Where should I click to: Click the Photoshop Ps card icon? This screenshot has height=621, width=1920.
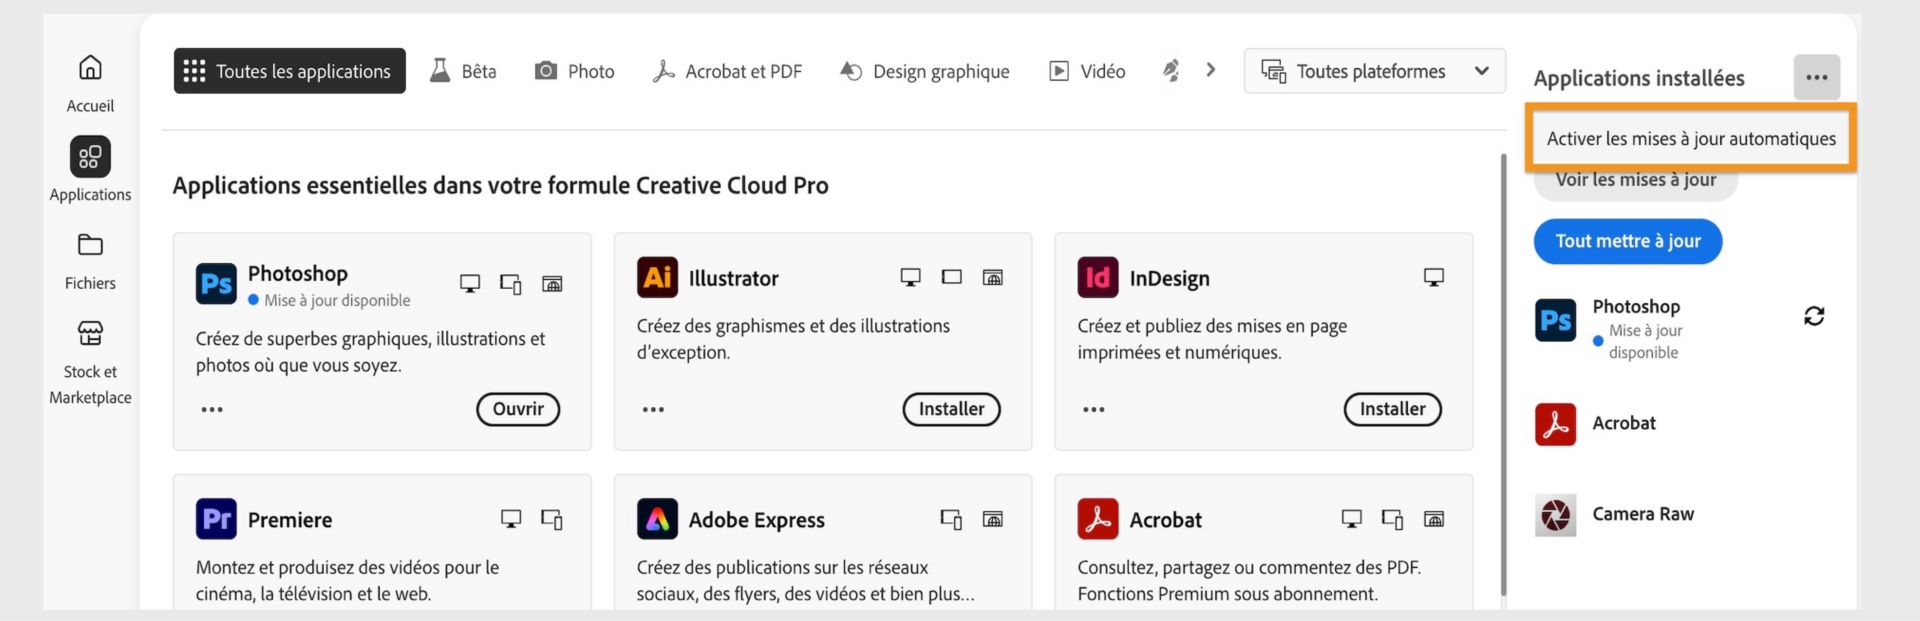point(216,284)
